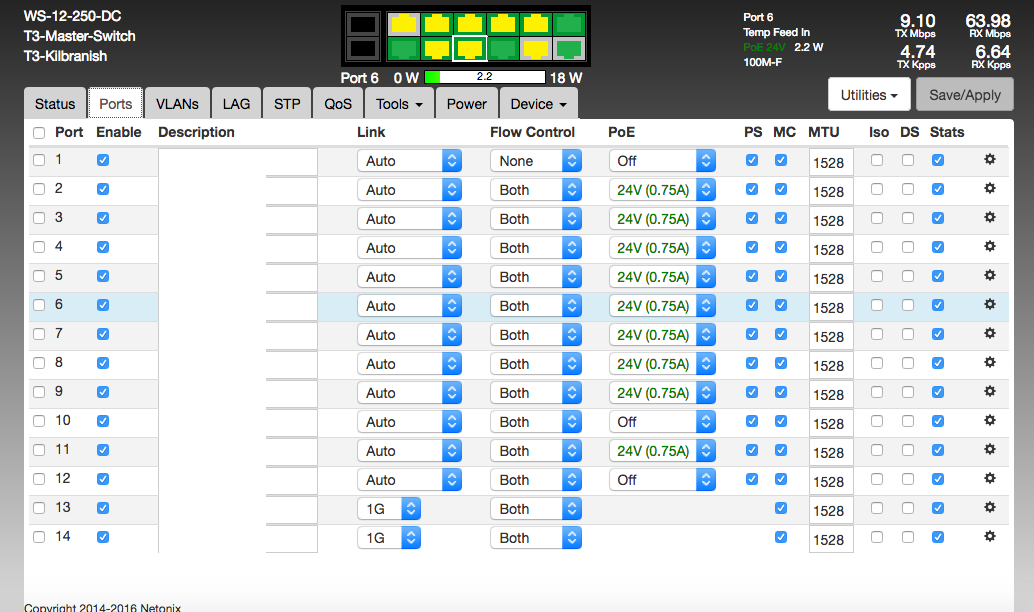
Task: Select port 12 jack in the port diagram
Action: pyautogui.click(x=568, y=48)
